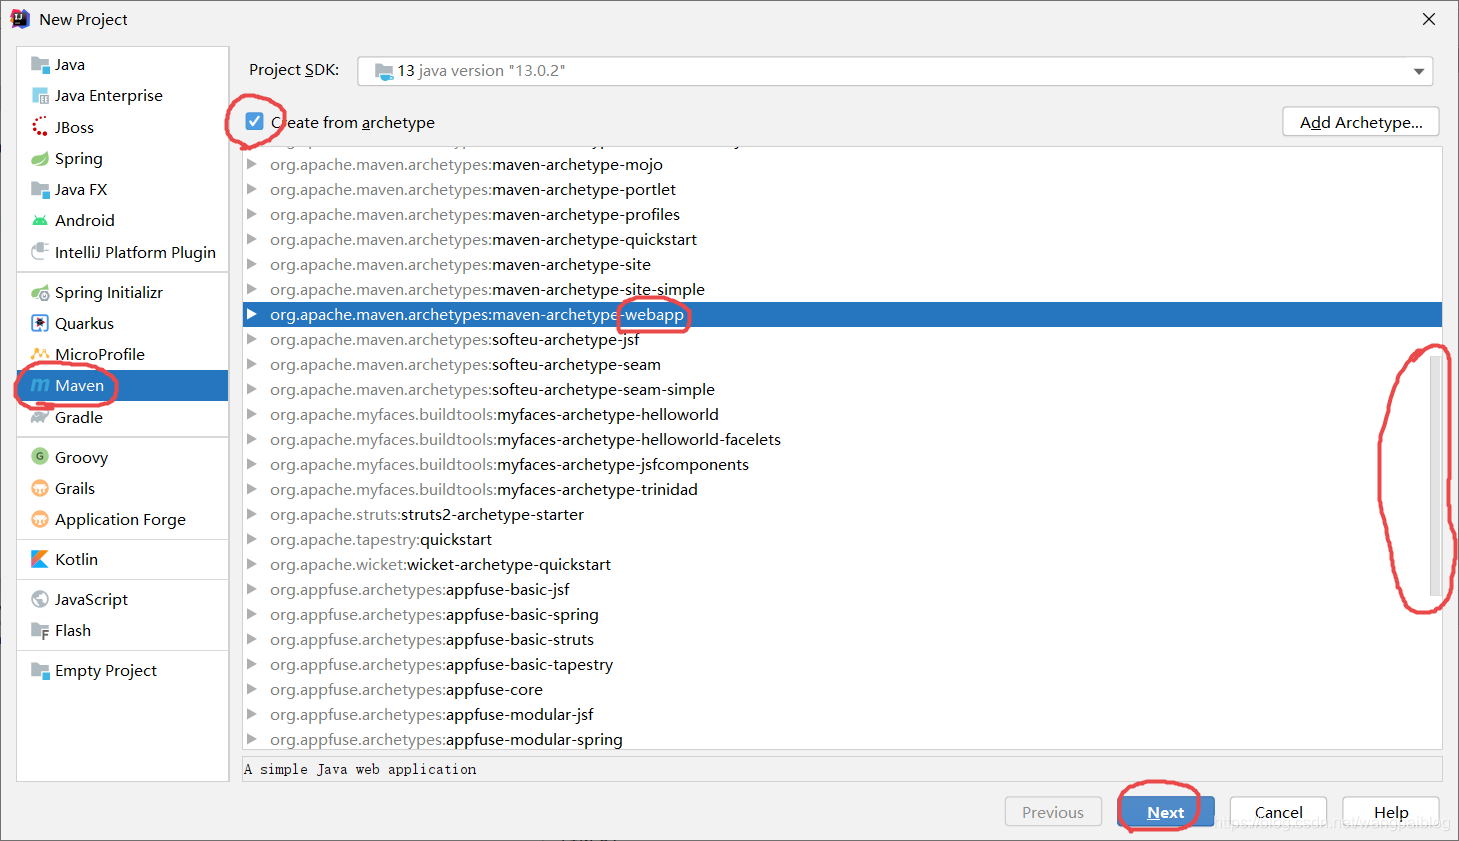Expand the maven-archetype-portlet entry
Image resolution: width=1459 pixels, height=841 pixels.
pyautogui.click(x=252, y=189)
